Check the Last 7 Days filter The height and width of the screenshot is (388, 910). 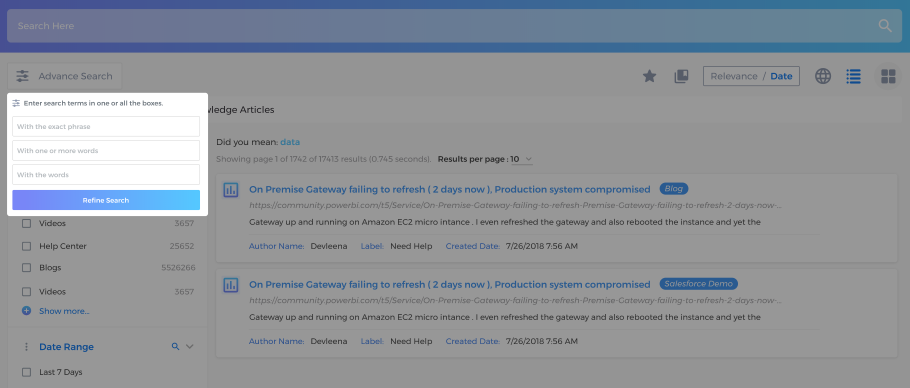[26, 372]
